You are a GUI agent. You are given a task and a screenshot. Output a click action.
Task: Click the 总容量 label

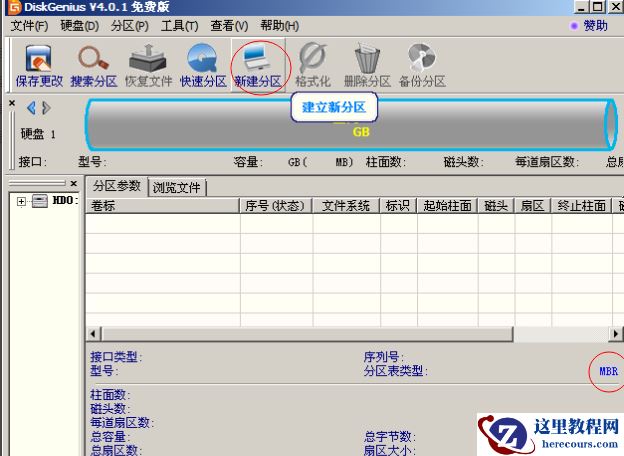click(x=109, y=437)
